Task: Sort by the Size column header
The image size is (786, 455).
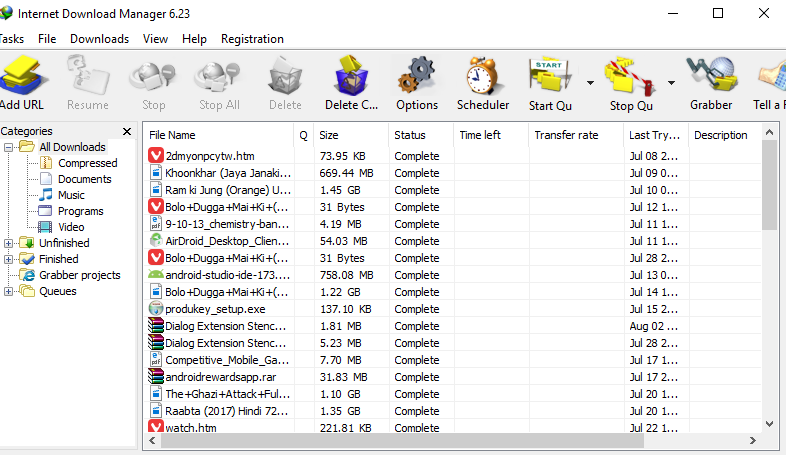Action: (351, 135)
